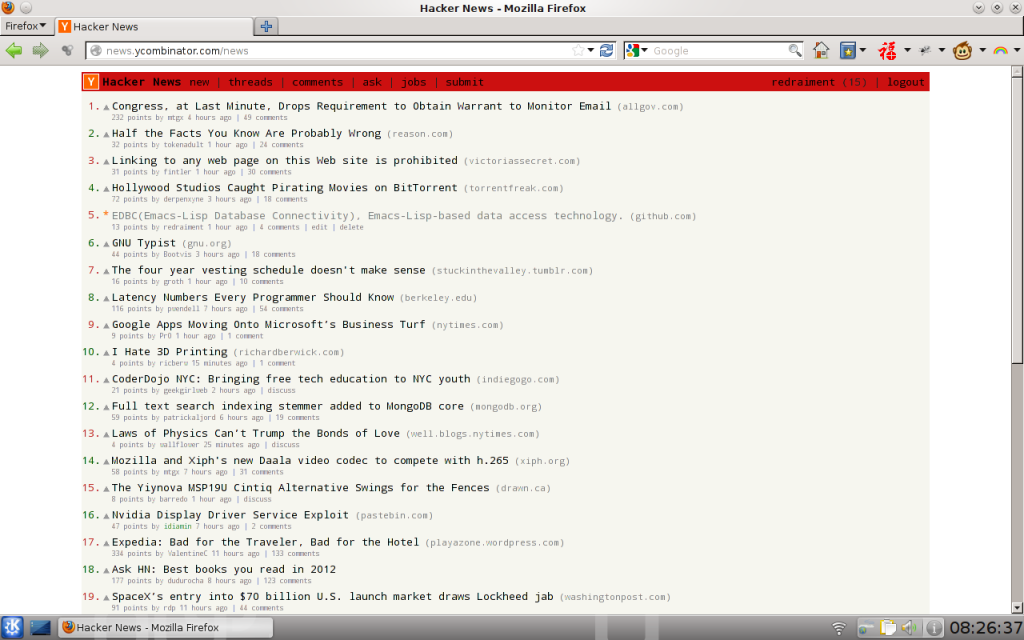The height and width of the screenshot is (640, 1024).
Task: Upvote the Congress warrant email story
Action: click(106, 105)
